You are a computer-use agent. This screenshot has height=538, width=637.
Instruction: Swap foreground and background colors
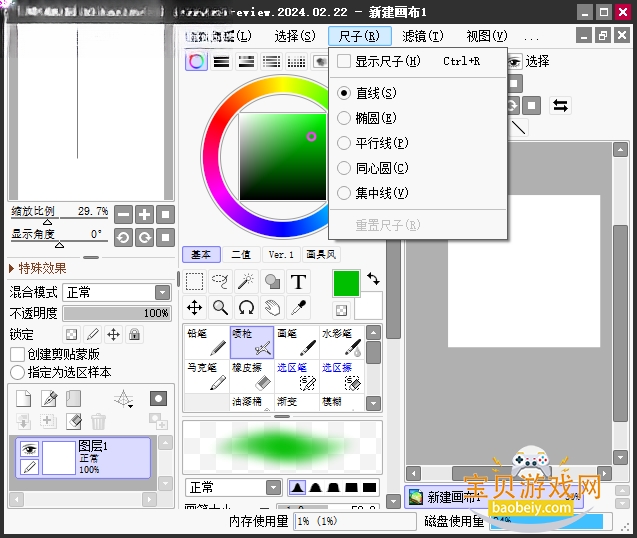click(x=373, y=279)
